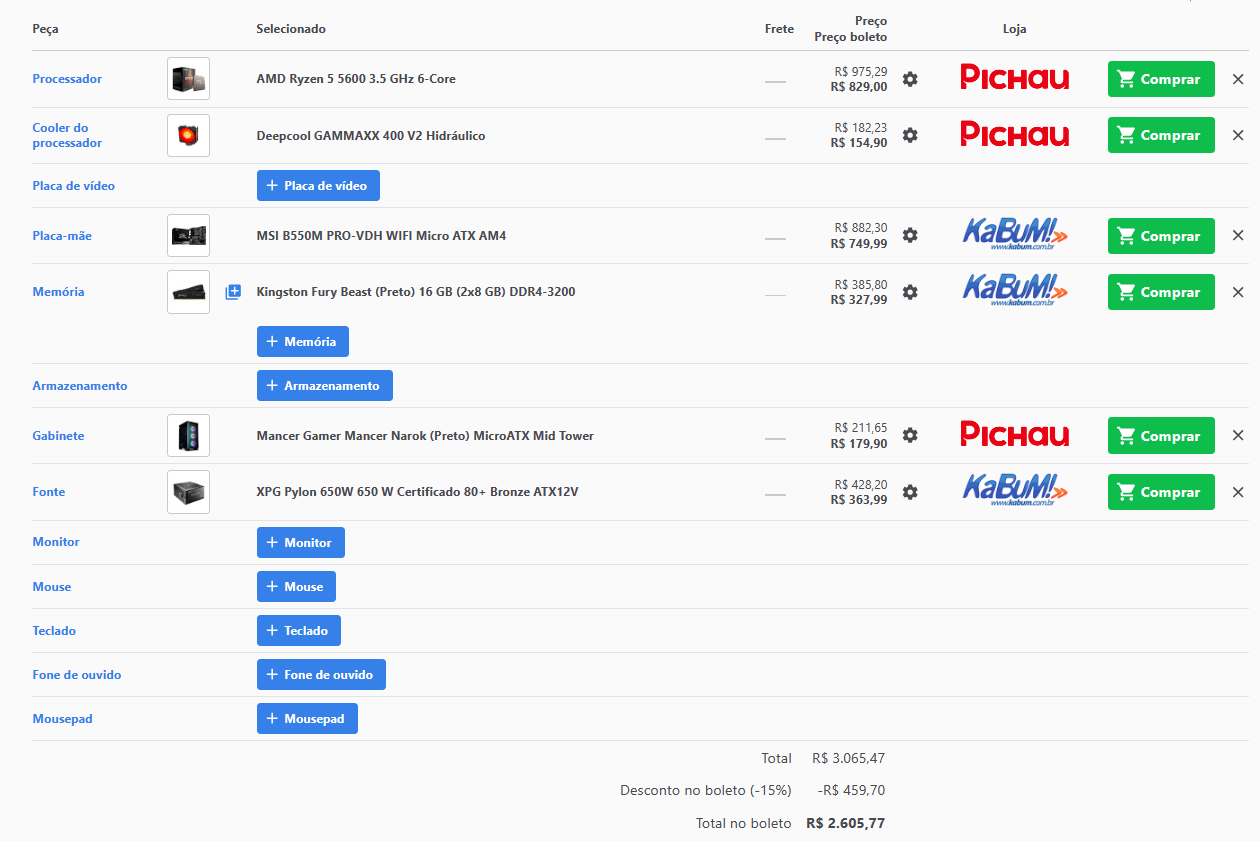The height and width of the screenshot is (841, 1260).
Task: Click the duplicate icon beside Kingston Fury memory
Action: [x=233, y=292]
